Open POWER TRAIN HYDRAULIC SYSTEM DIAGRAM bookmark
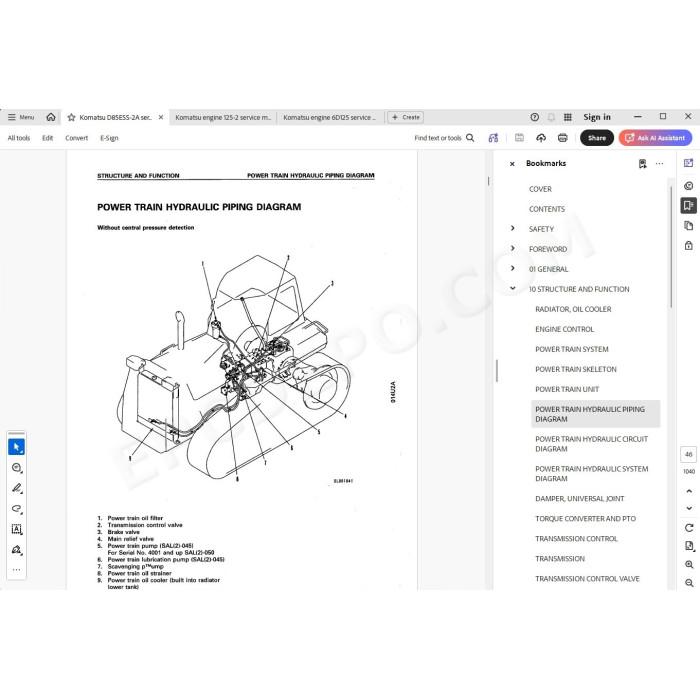Viewport: 700px width, 700px height. coord(592,474)
